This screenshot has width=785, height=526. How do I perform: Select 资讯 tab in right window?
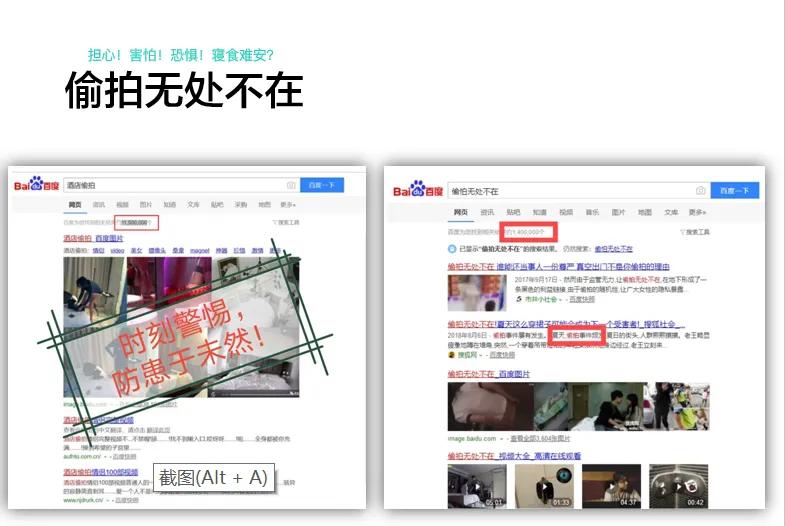(487, 212)
